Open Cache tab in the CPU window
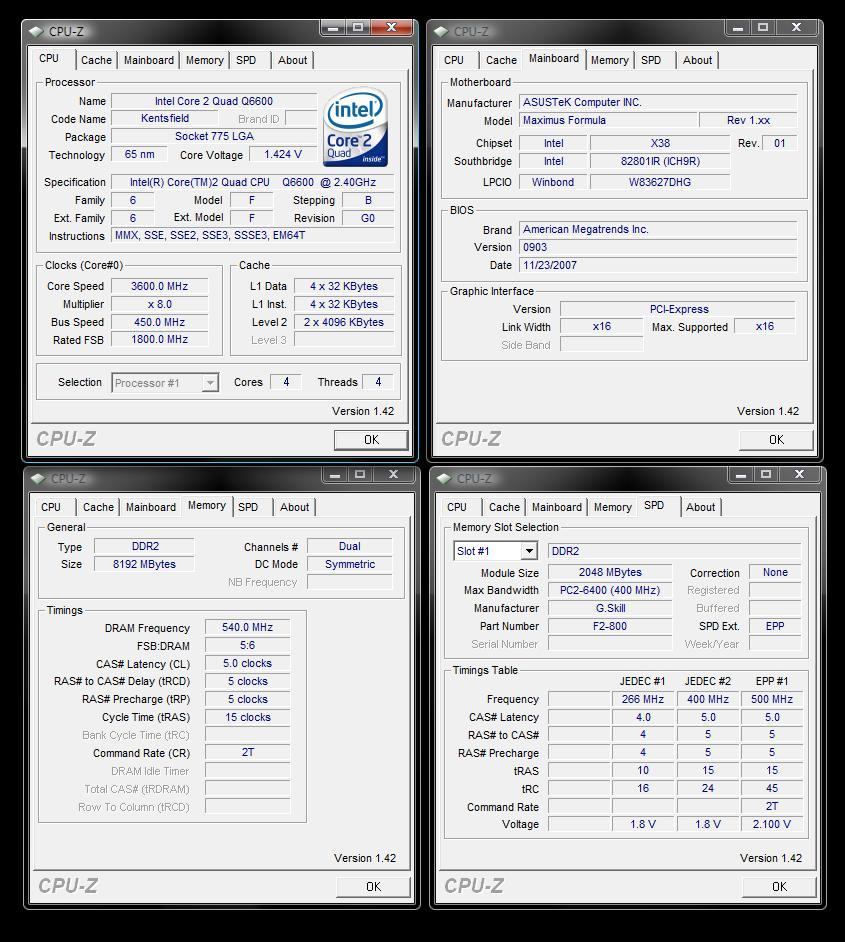The height and width of the screenshot is (942, 845). click(96, 60)
